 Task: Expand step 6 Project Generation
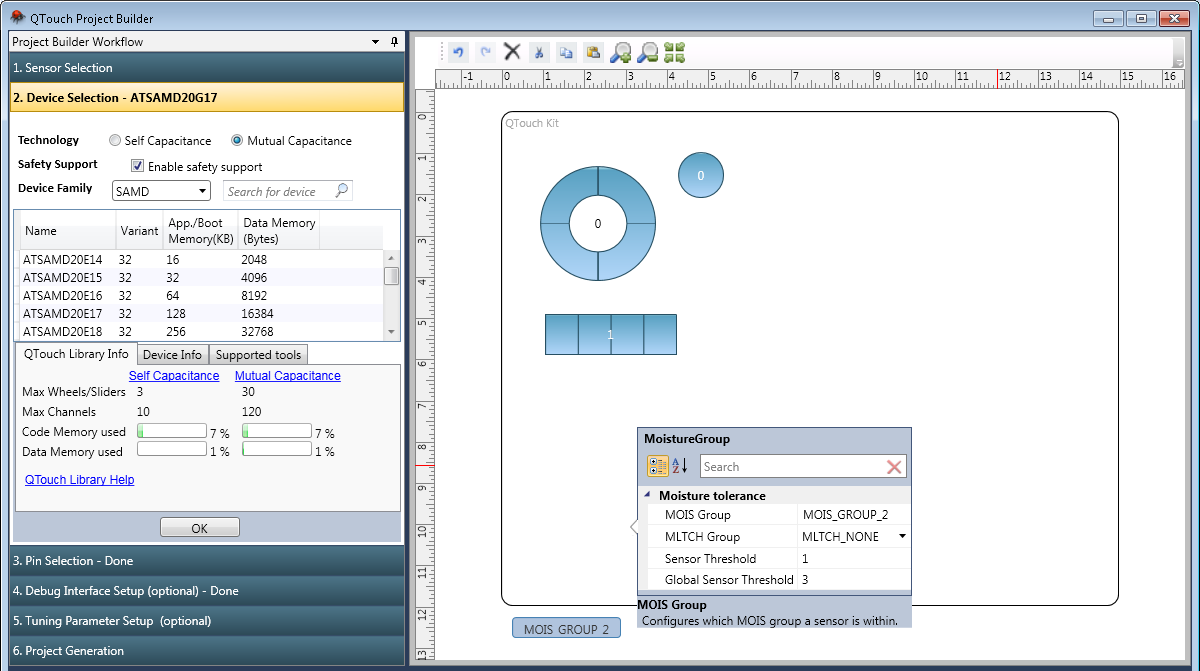[x=206, y=651]
